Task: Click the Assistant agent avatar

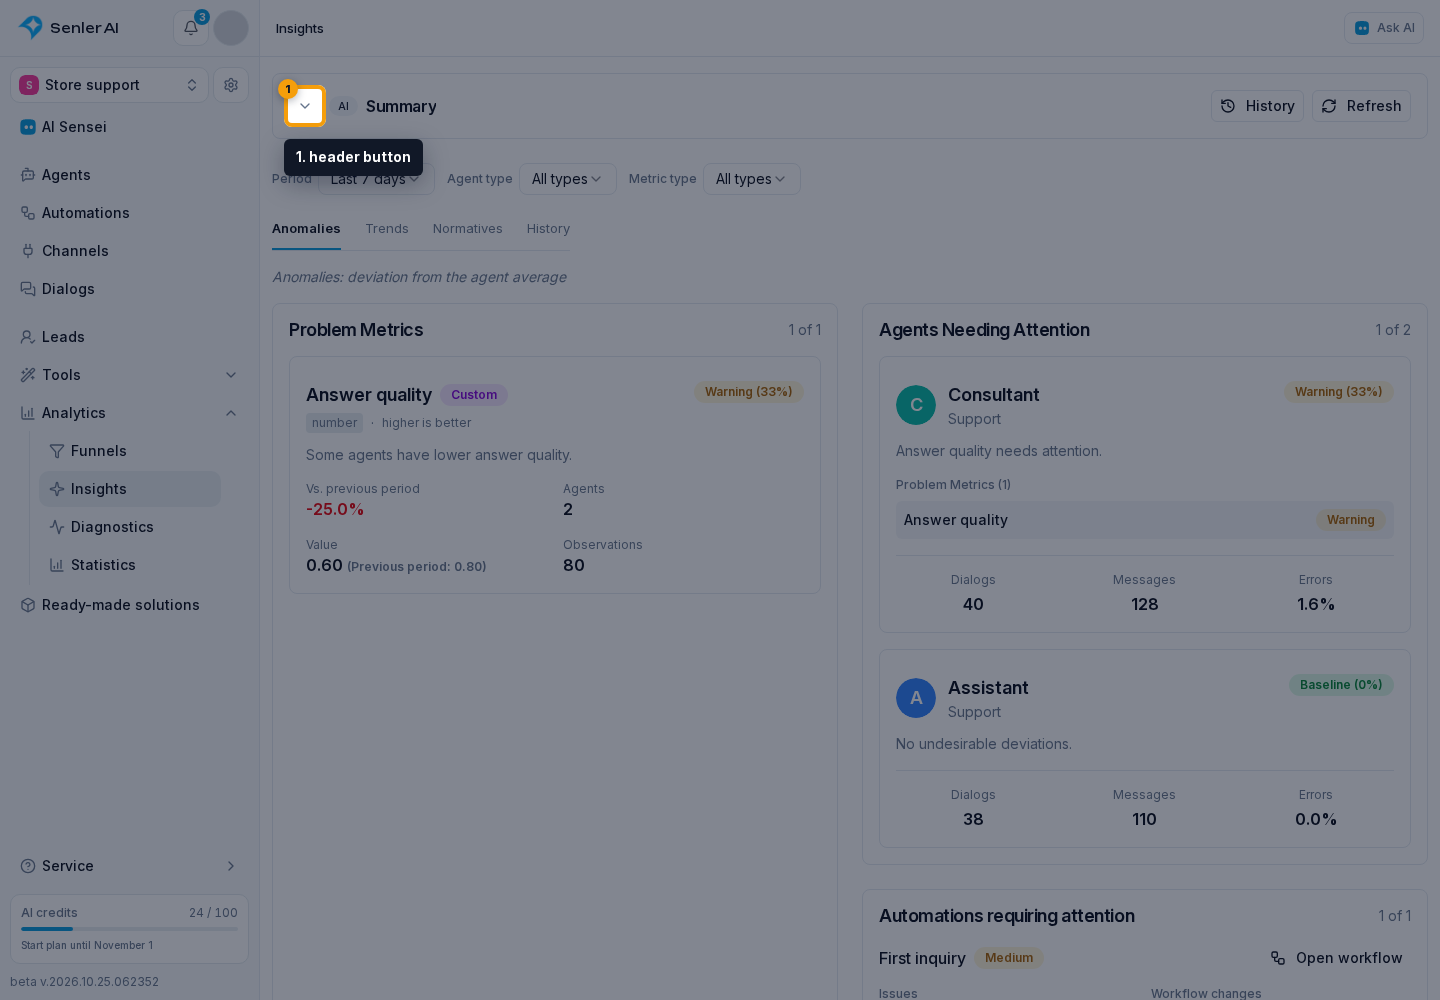Action: click(916, 698)
